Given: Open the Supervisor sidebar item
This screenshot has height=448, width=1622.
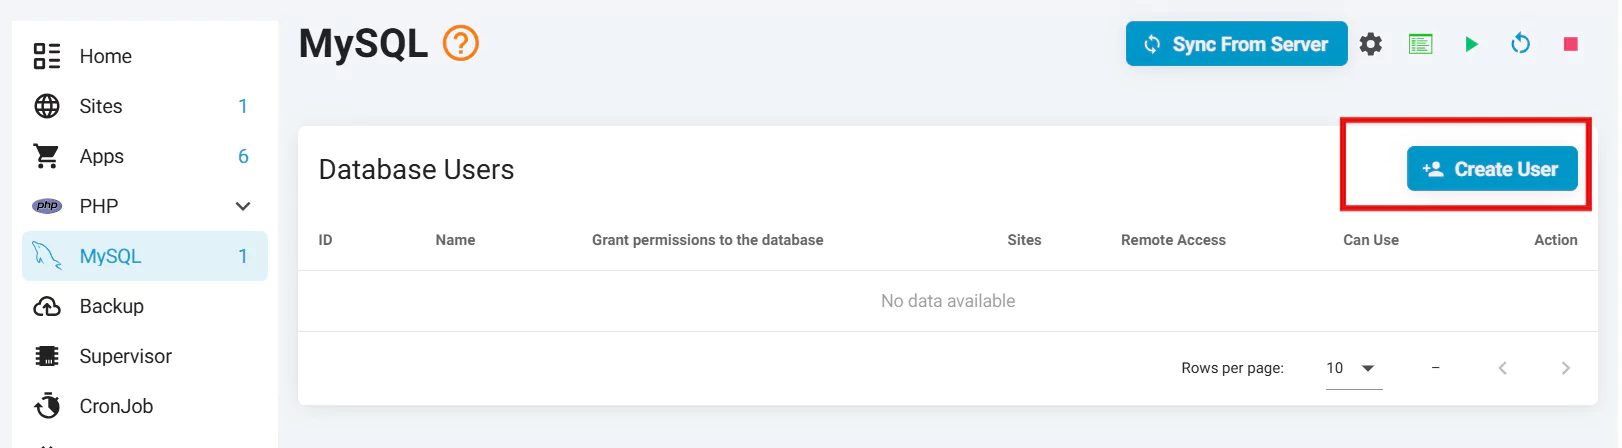Looking at the screenshot, I should pyautogui.click(x=125, y=356).
